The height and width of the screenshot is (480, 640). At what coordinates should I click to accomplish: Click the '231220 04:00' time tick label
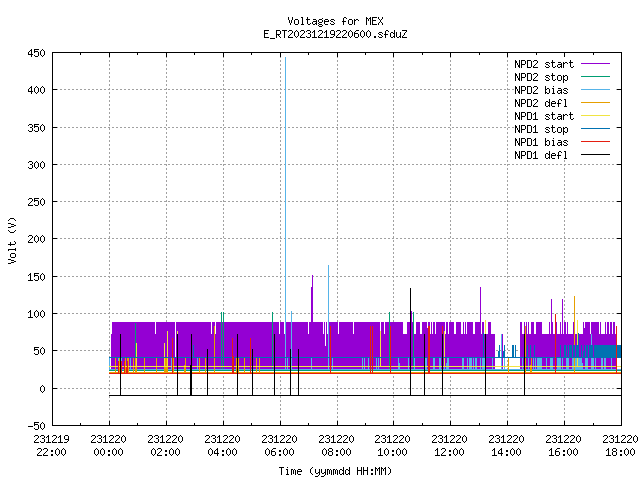click(222, 446)
